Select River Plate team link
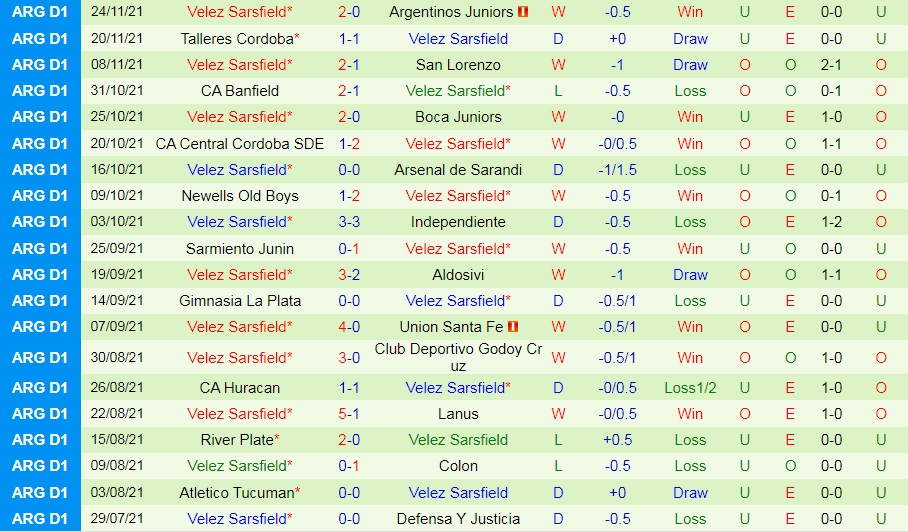Image resolution: width=908 pixels, height=532 pixels. pyautogui.click(x=237, y=440)
